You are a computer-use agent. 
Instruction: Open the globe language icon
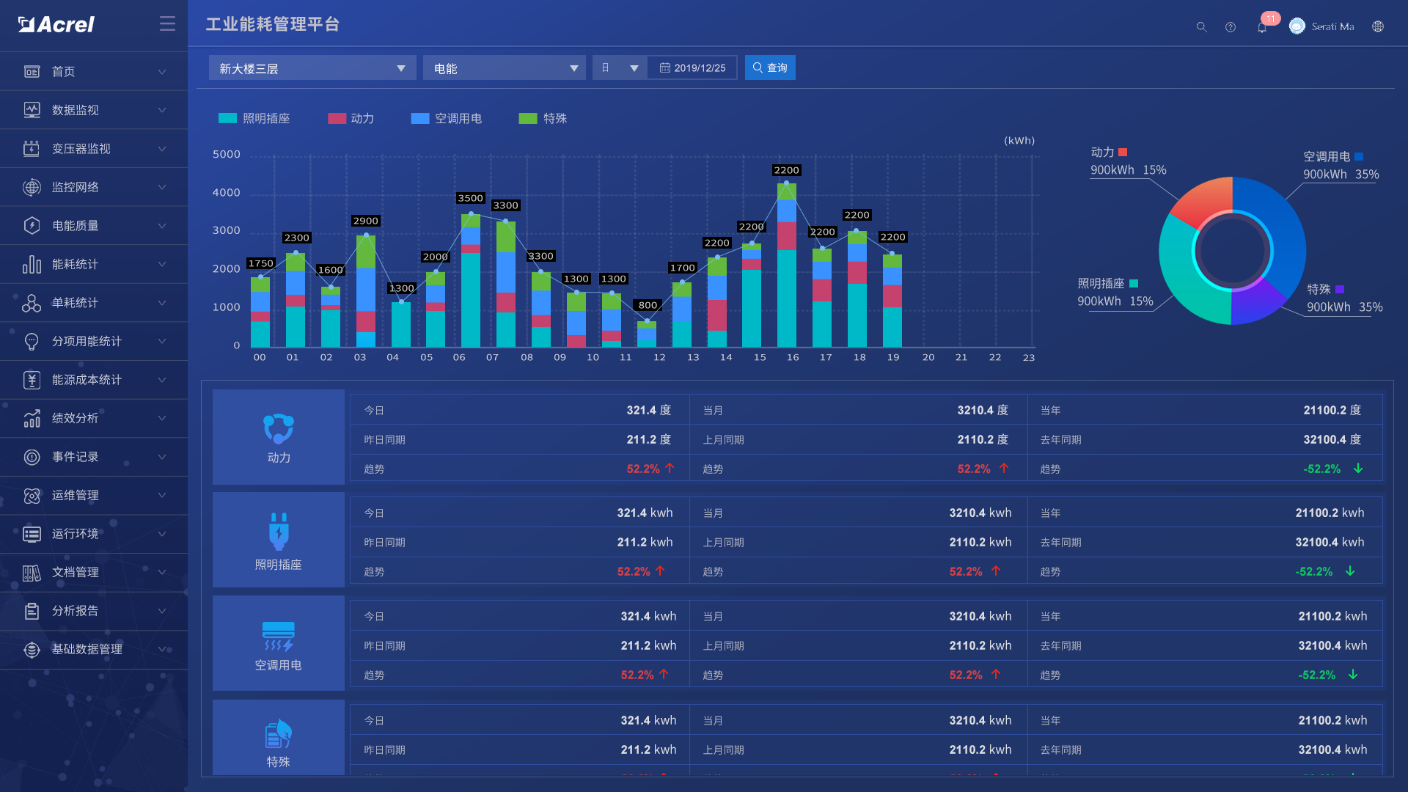point(1378,27)
